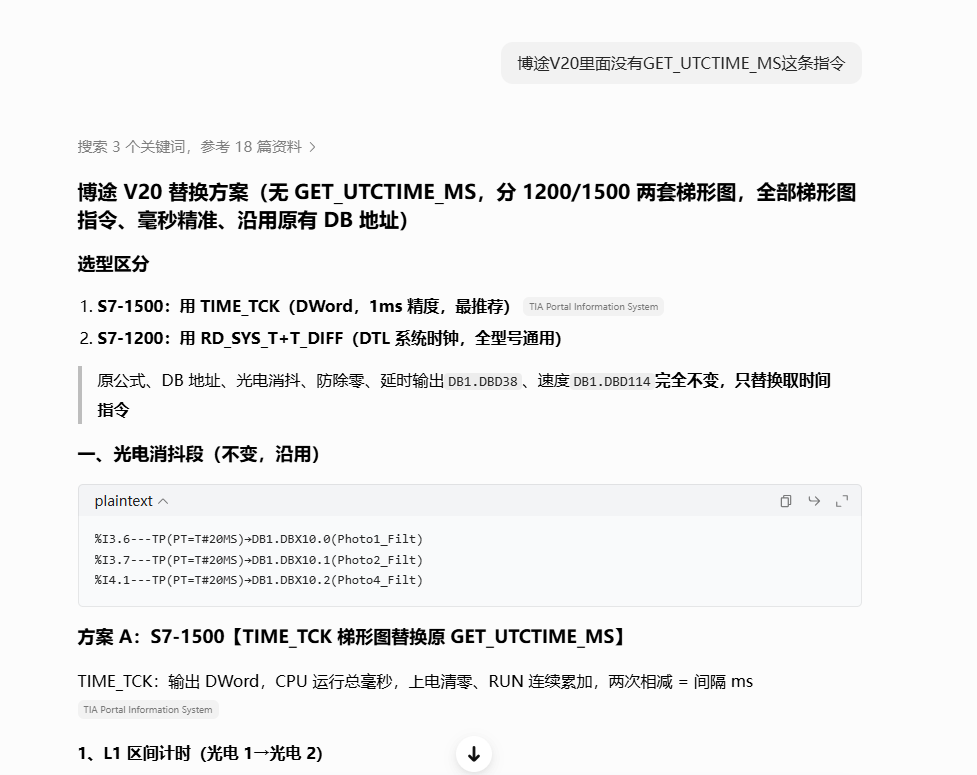
Task: Click the S7-1200 RD_SYS_T+T_DIFF list item
Action: [329, 338]
